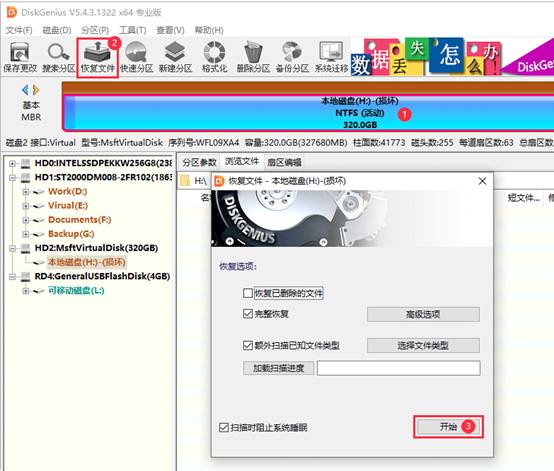554x471 pixels.
Task: Click the HD1 ST2000DM008 disk icon
Action: coord(25,177)
